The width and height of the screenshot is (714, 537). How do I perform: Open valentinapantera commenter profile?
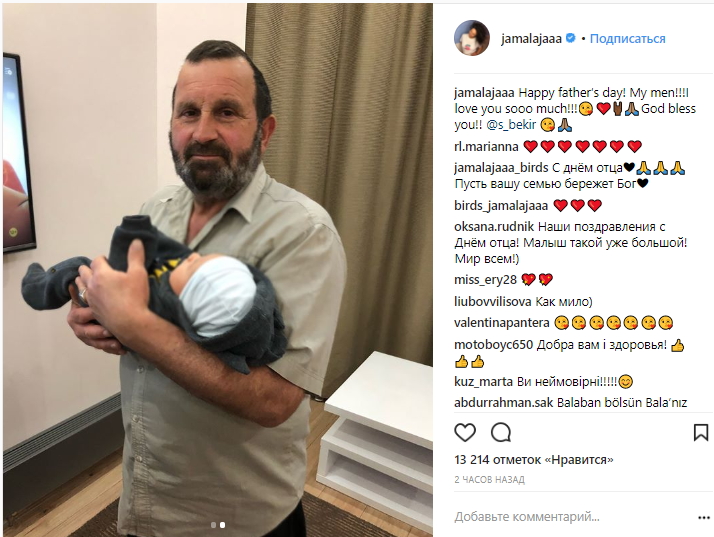click(x=502, y=323)
